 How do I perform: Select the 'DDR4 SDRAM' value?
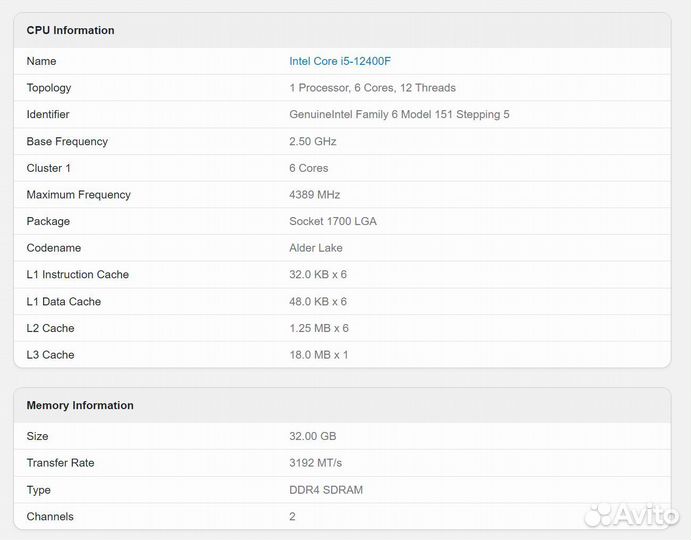coord(326,490)
